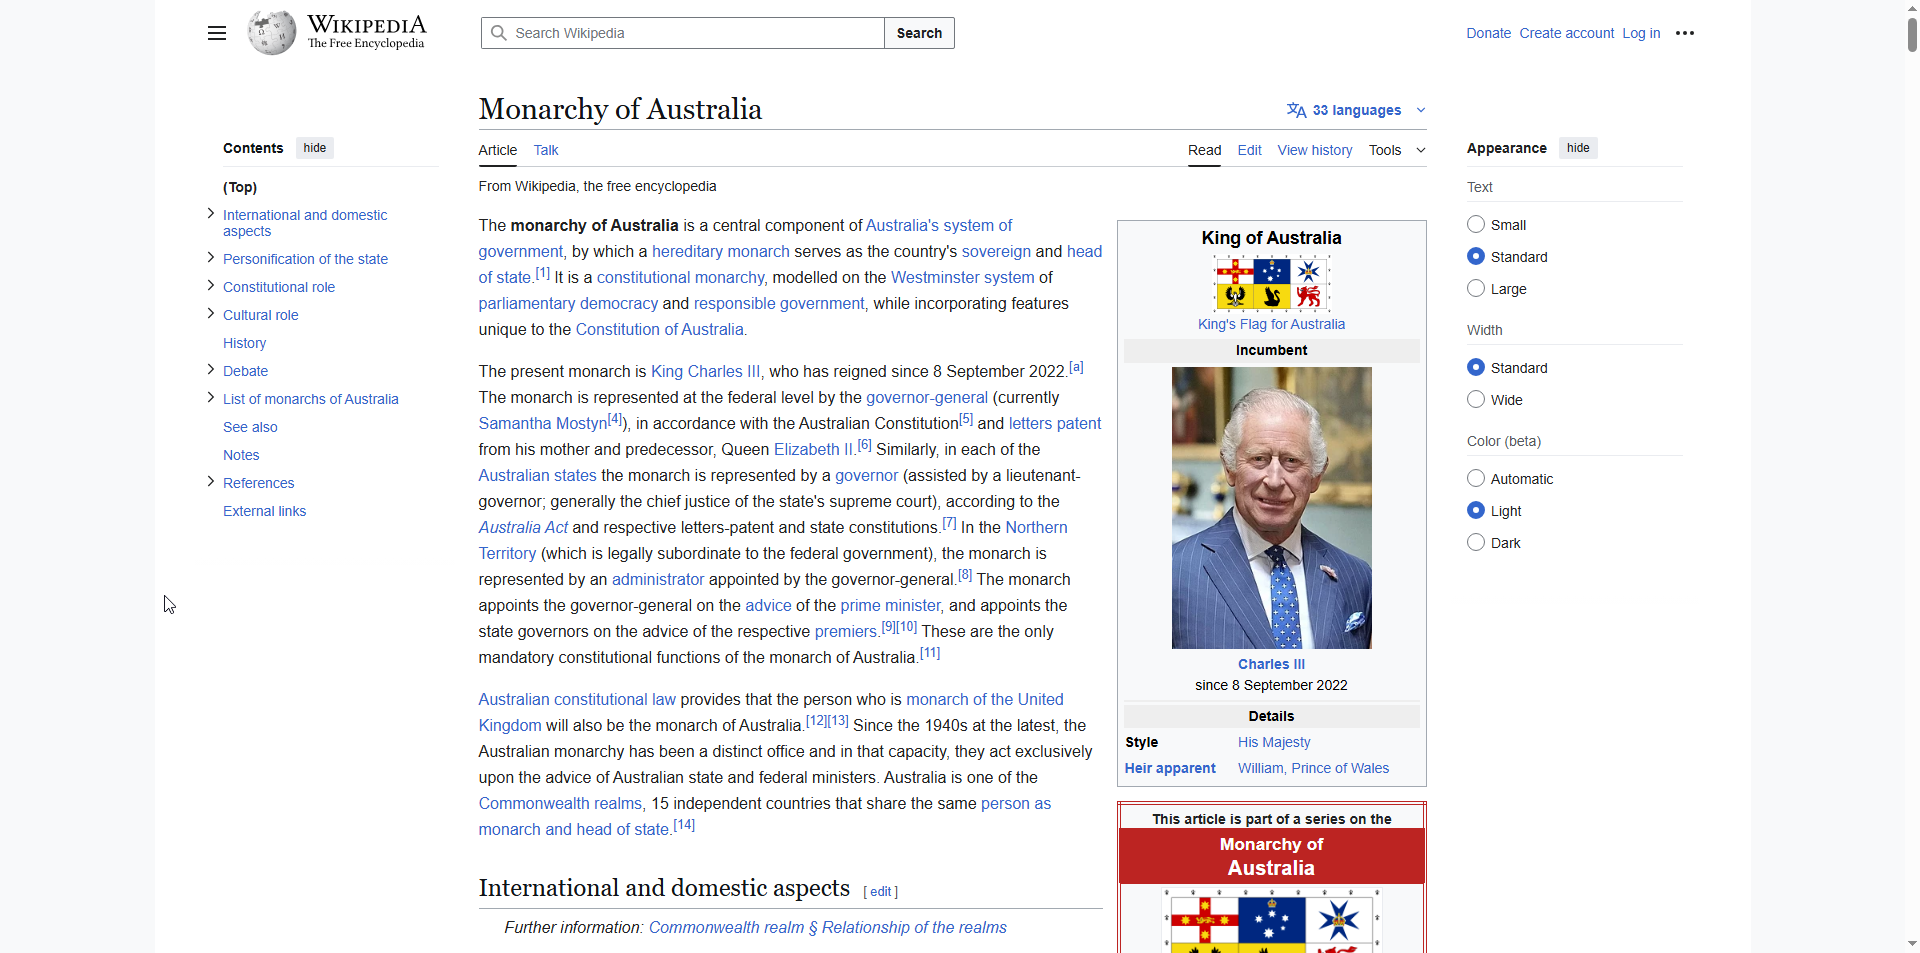
Task: Click Create account link
Action: tap(1566, 33)
